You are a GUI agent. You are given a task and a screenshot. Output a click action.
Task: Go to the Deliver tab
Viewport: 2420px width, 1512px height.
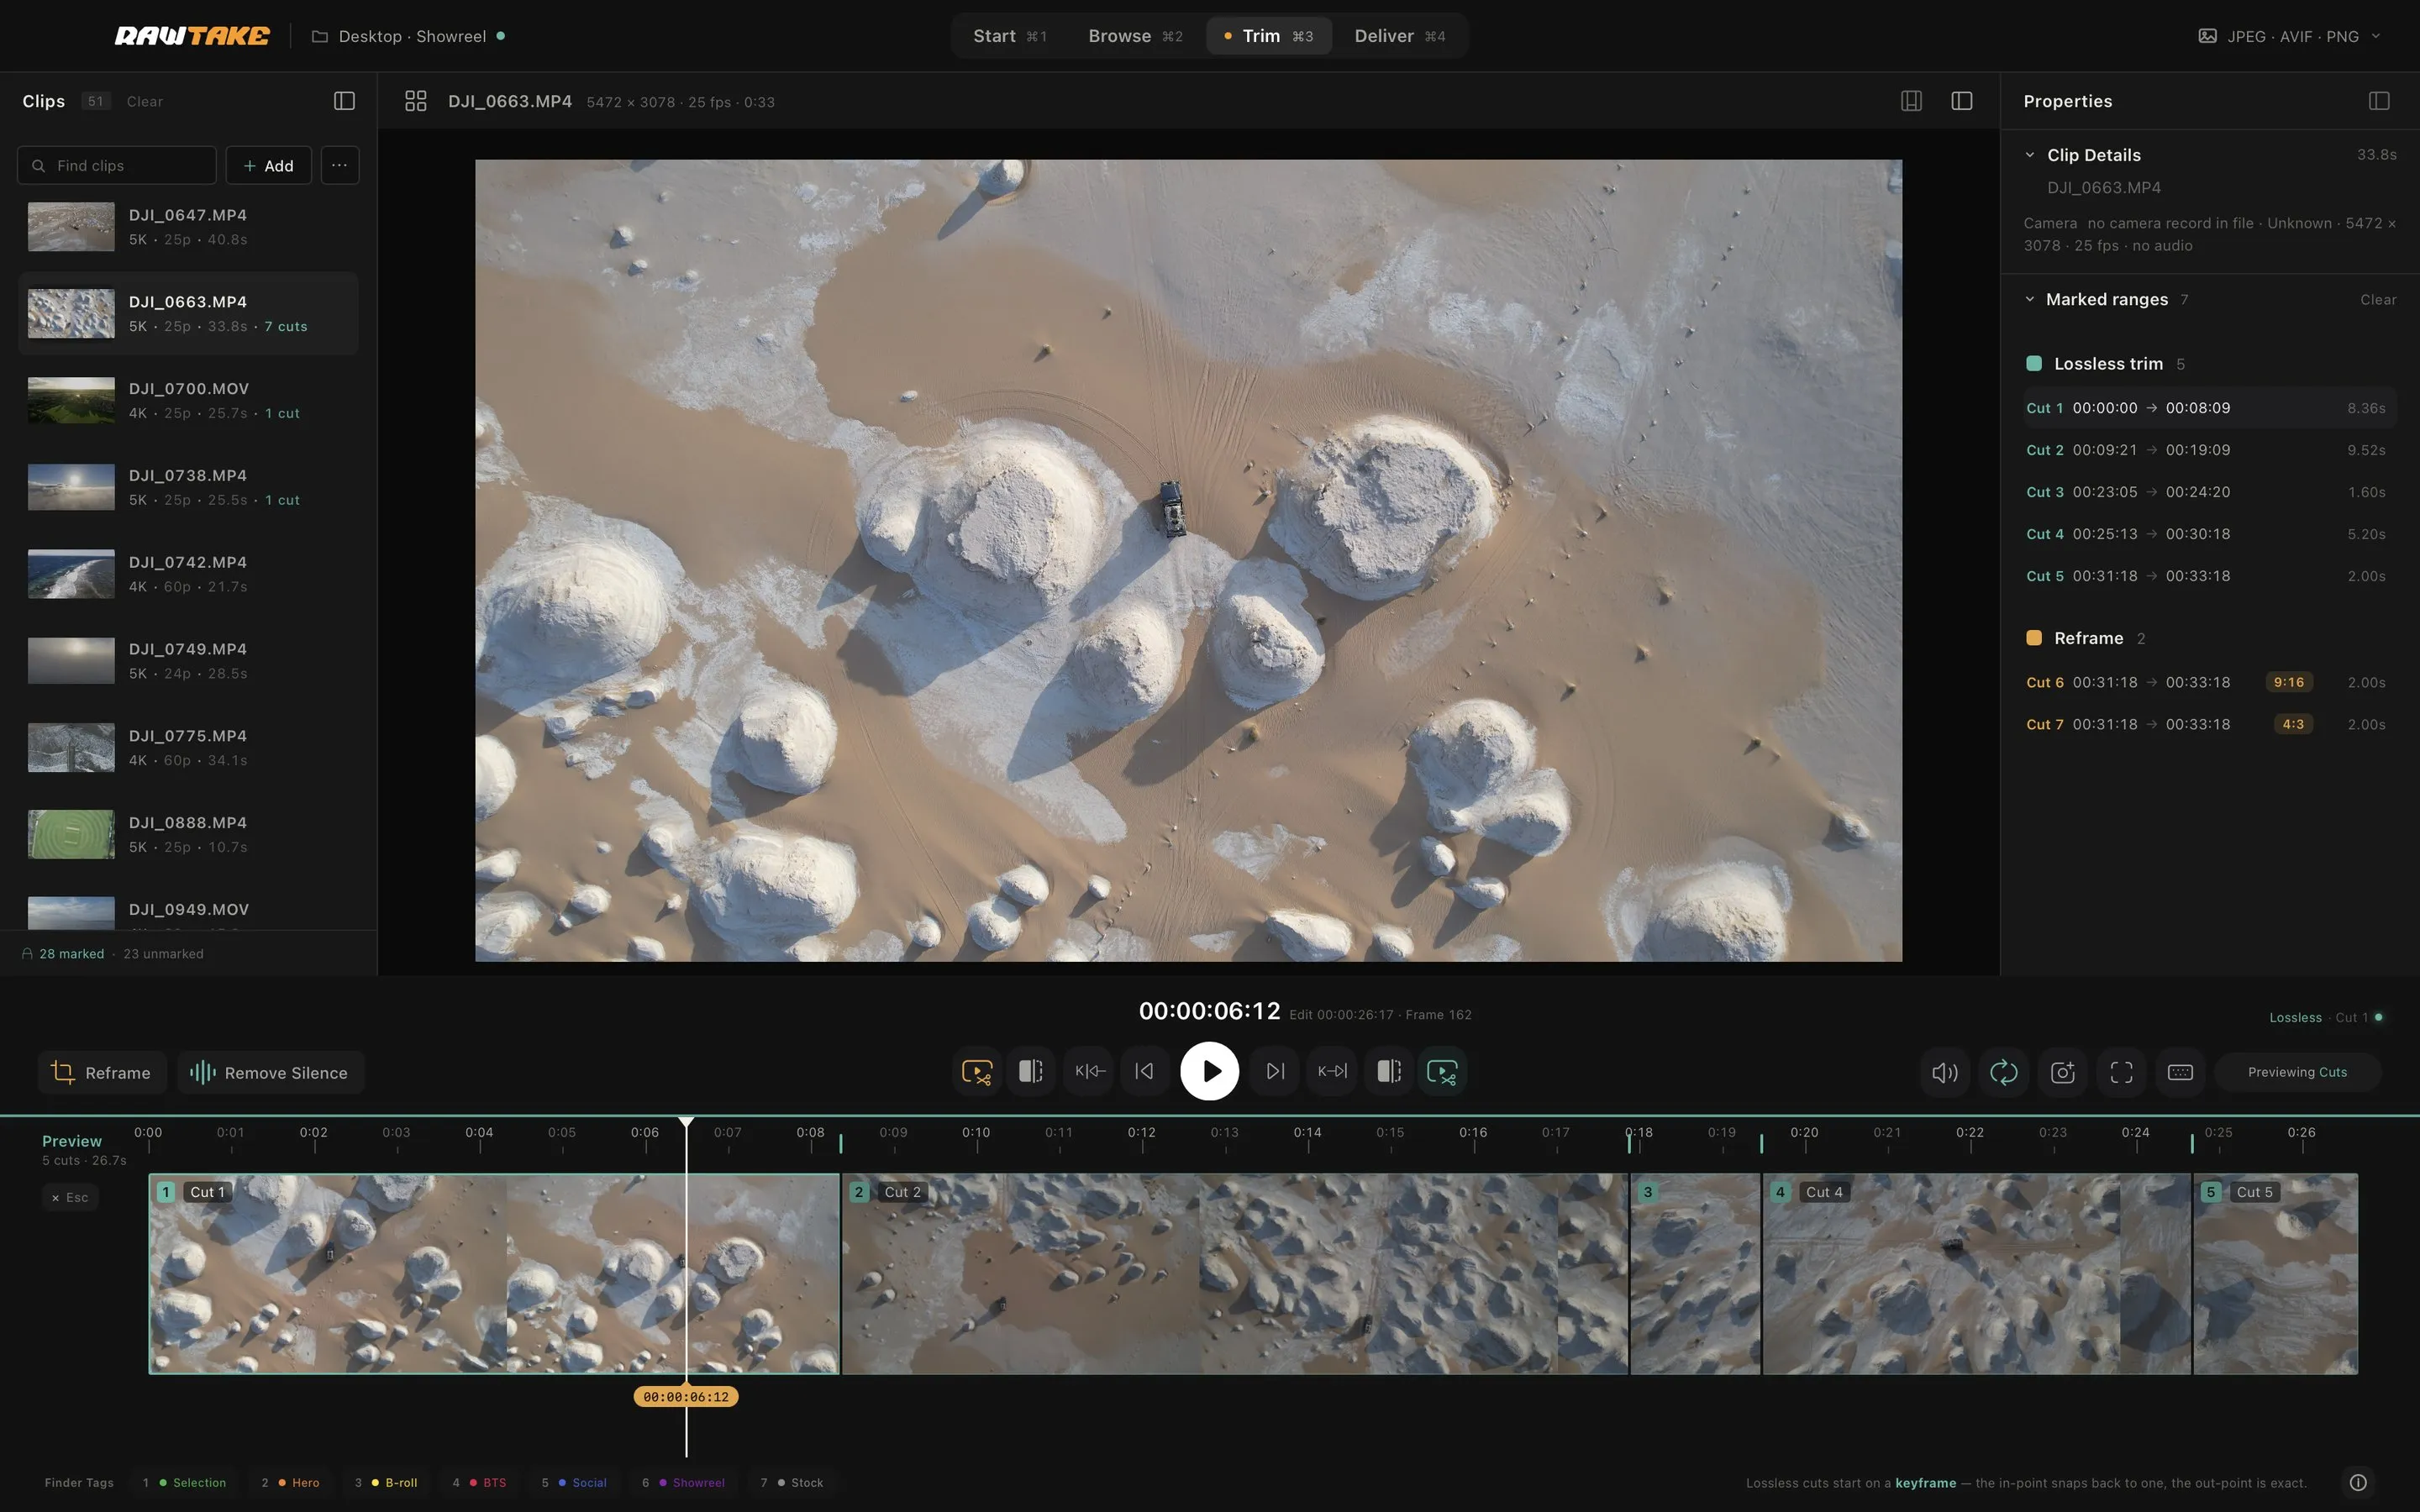click(x=1399, y=36)
